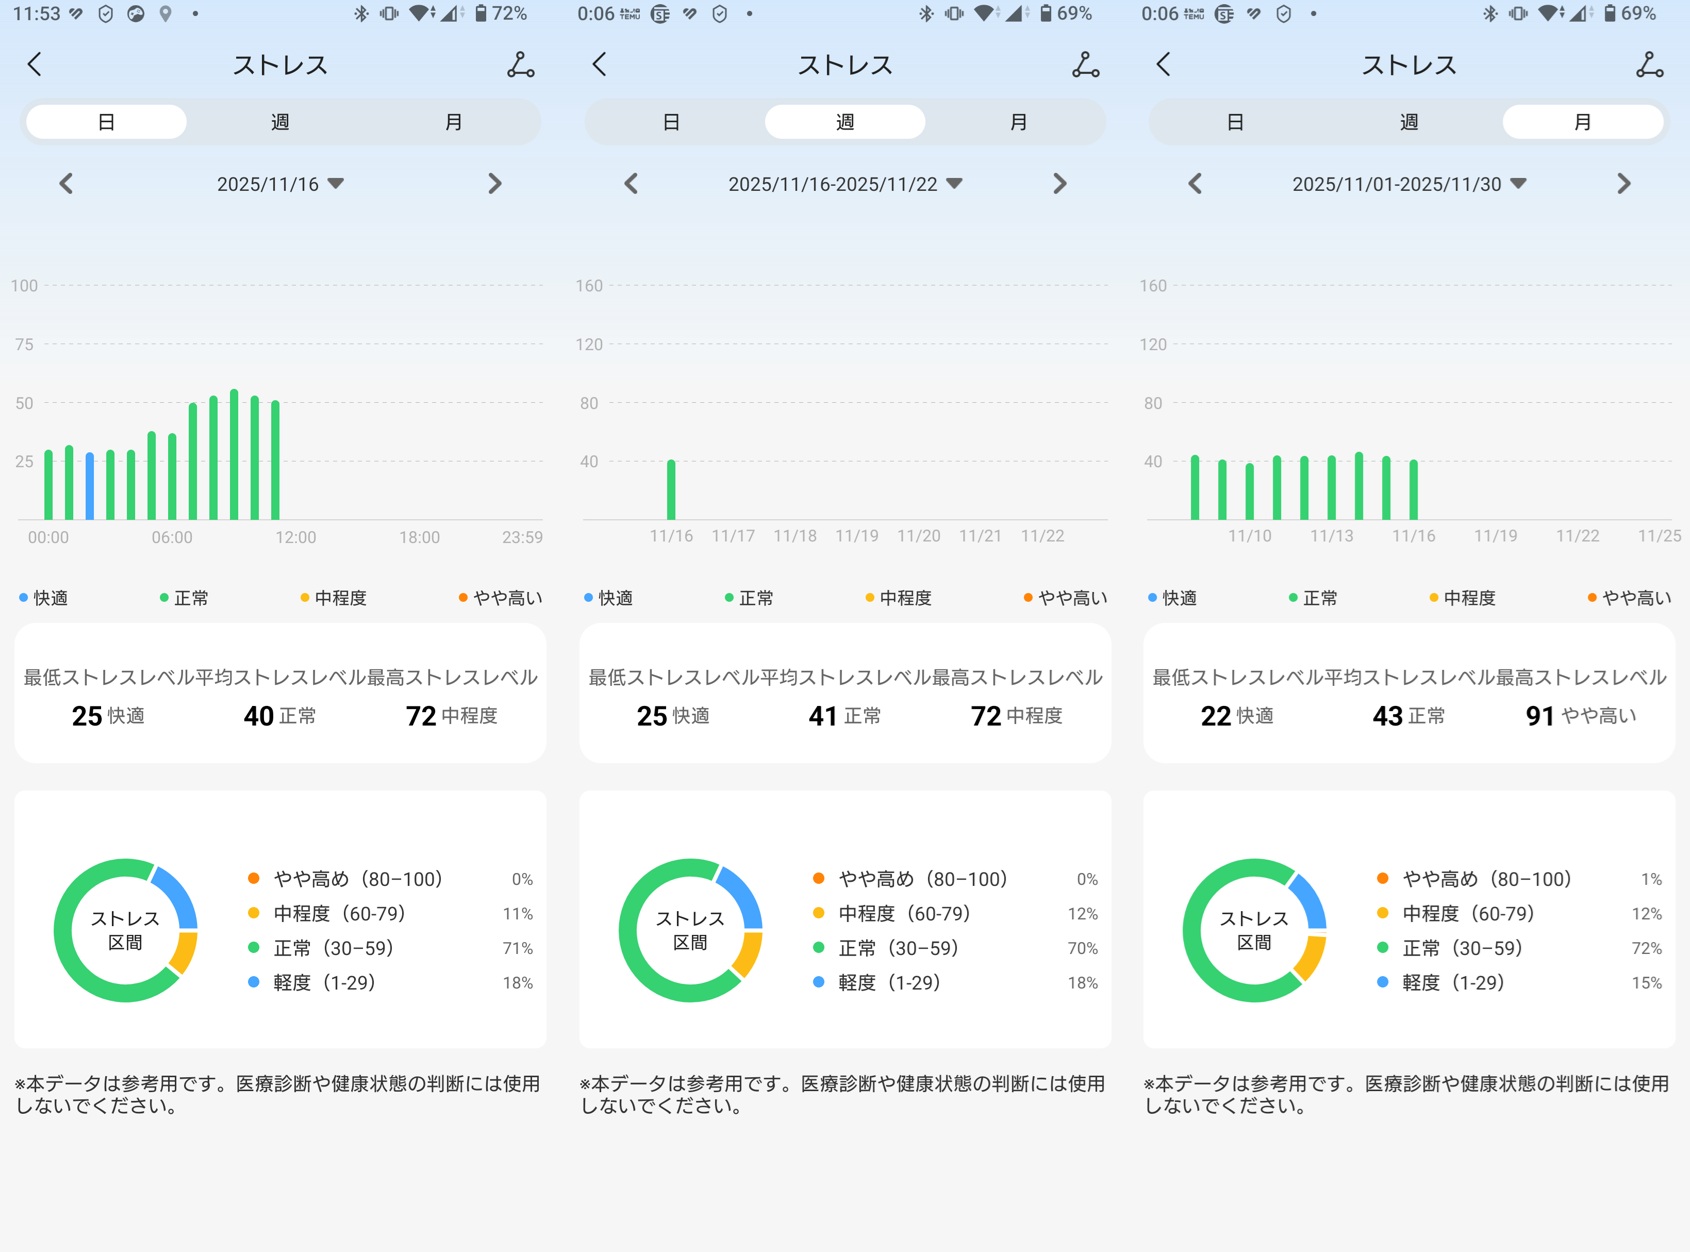
Task: Tap the 11/16 bar in weekly chart
Action: click(x=671, y=490)
